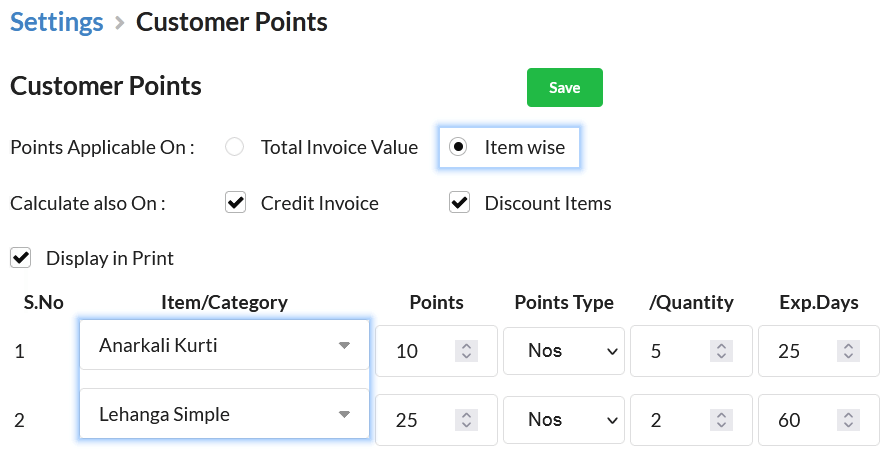Expand the Lehanga Simple item dropdown
This screenshot has width=894, height=454.
(x=224, y=414)
